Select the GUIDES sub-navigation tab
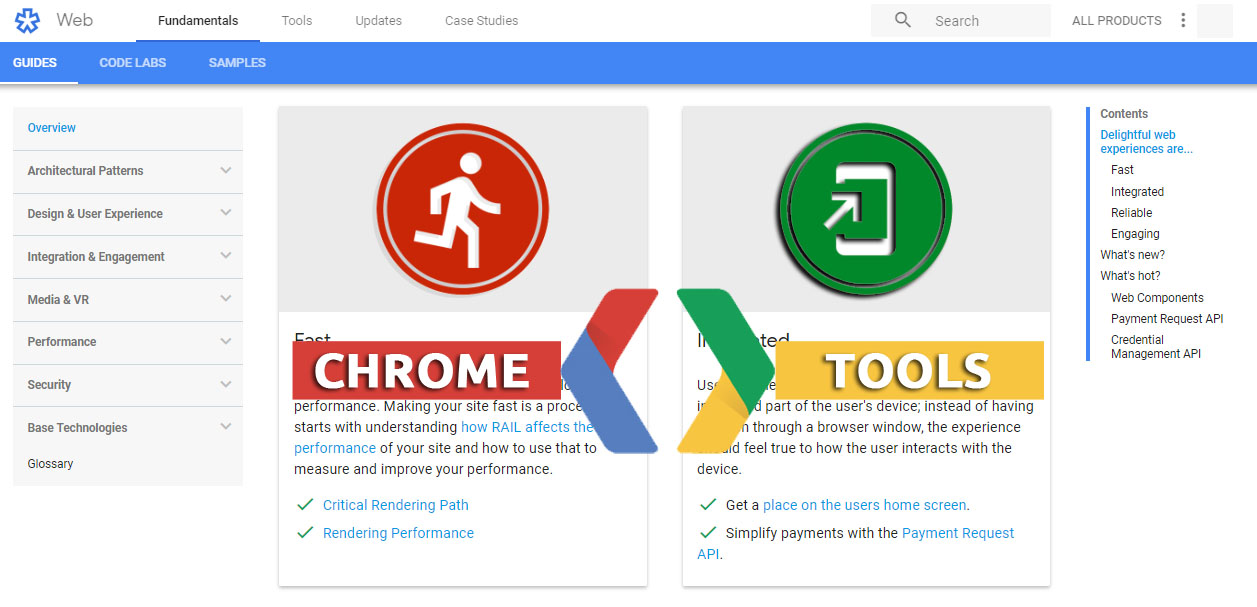This screenshot has height=607, width=1257. 35,63
